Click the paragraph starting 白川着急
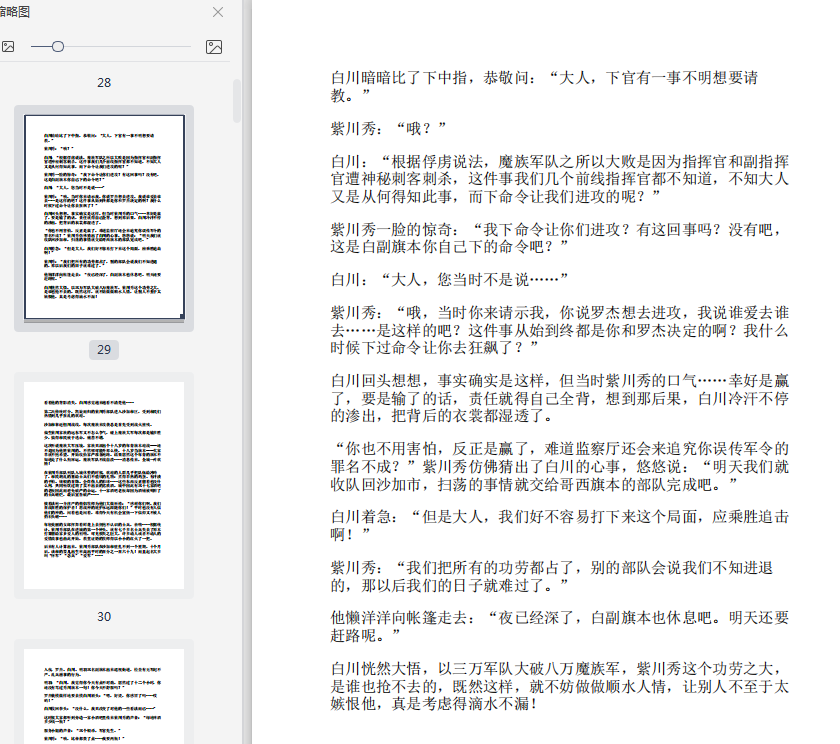The image size is (840, 744). [560, 526]
